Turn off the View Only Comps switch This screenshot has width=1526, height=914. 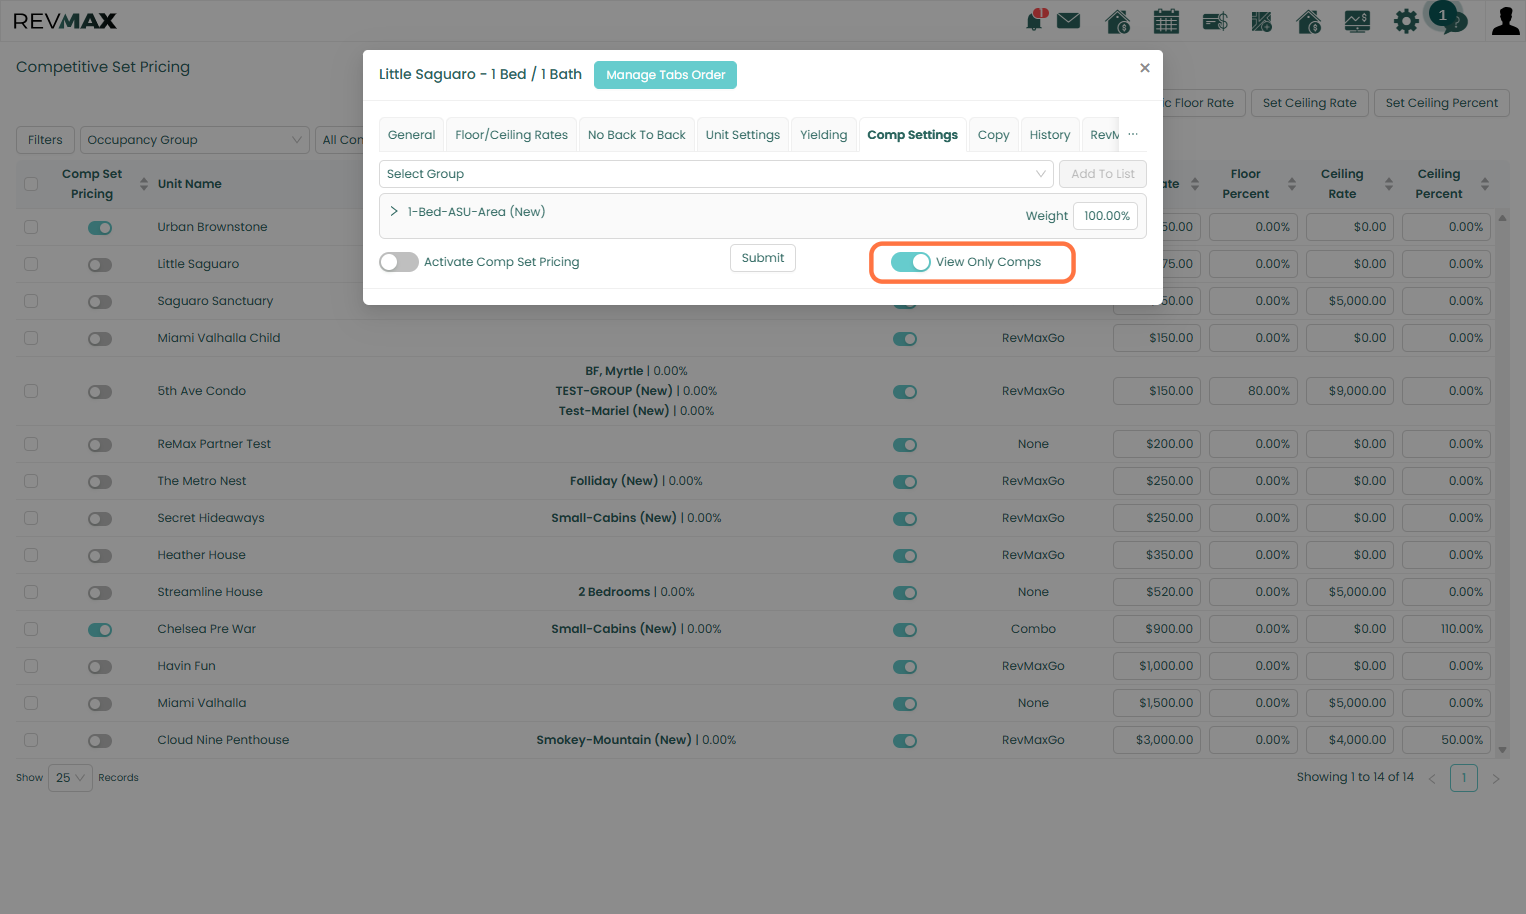910,262
